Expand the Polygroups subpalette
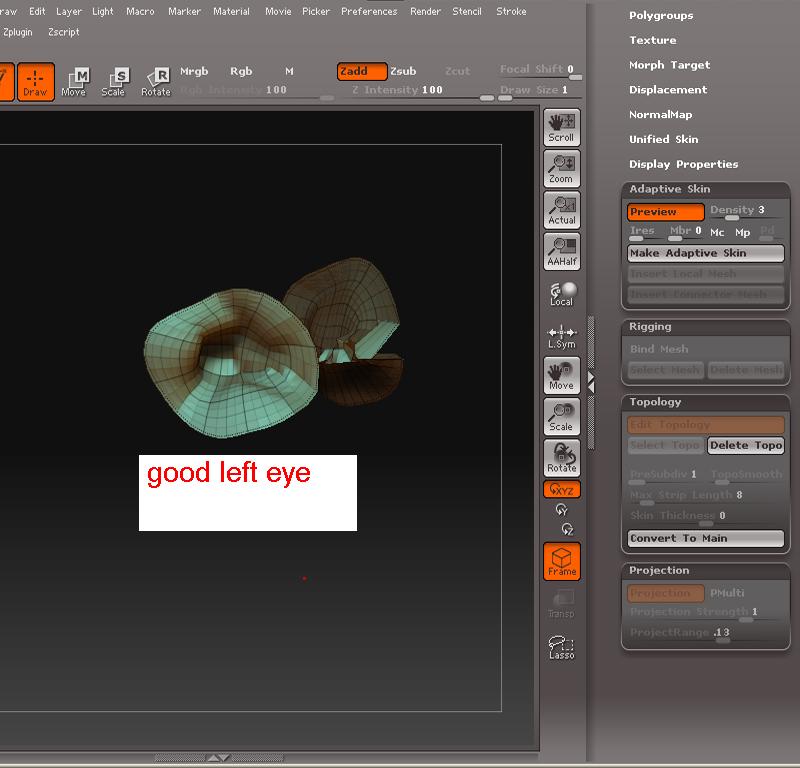800x768 pixels. [x=661, y=16]
